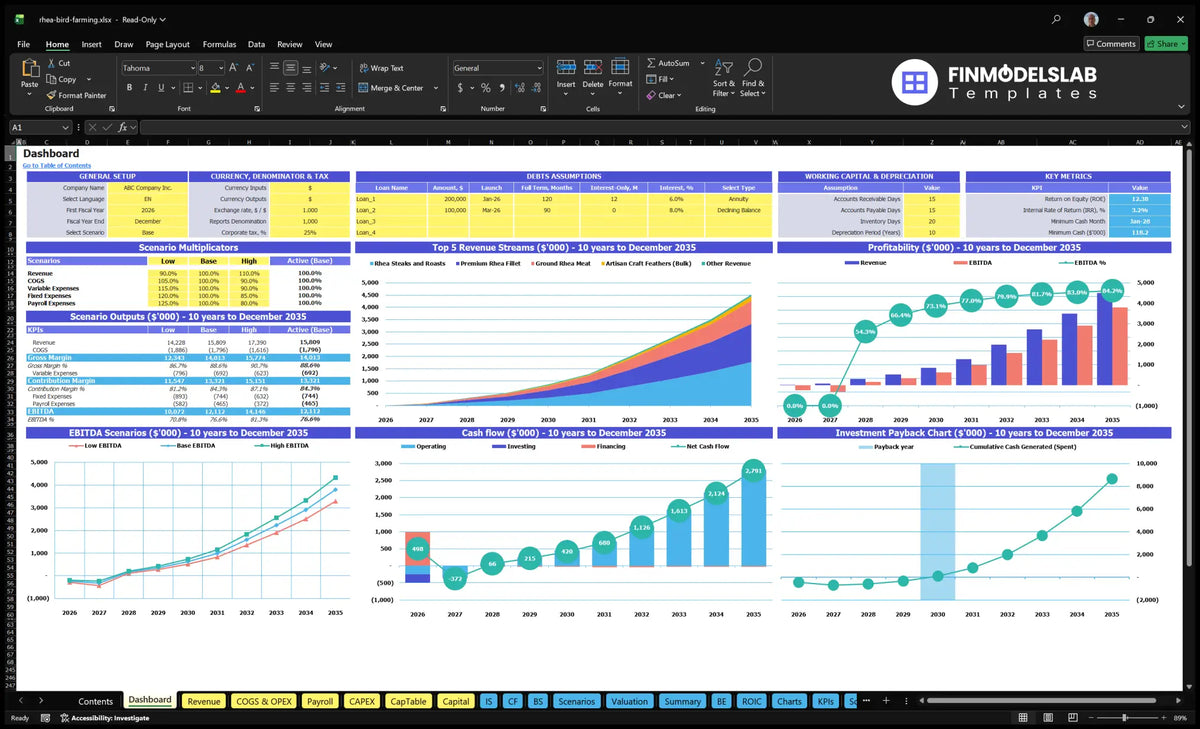Click into the formula bar input
The height and width of the screenshot is (729, 1200).
pyautogui.click(x=660, y=127)
